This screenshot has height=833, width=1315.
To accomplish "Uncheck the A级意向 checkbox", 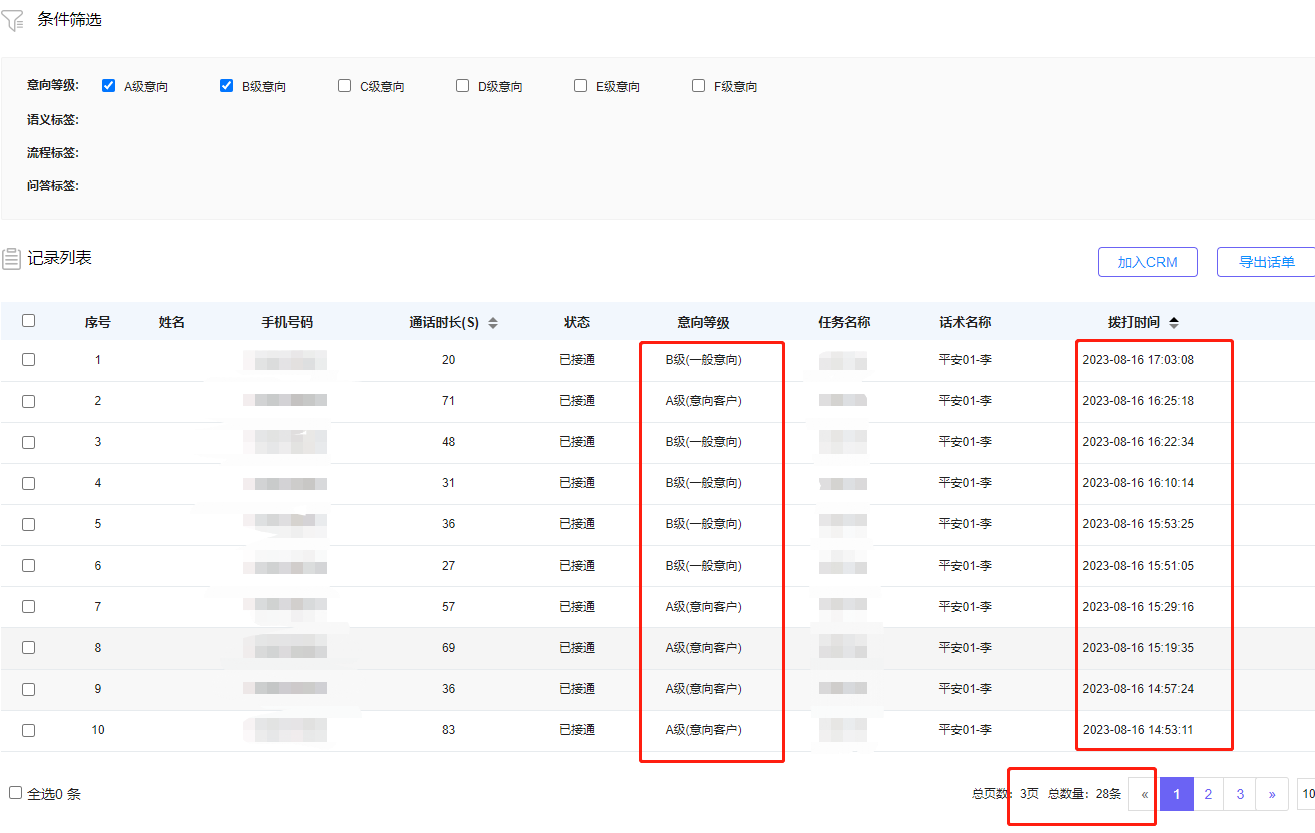I will pyautogui.click(x=109, y=86).
